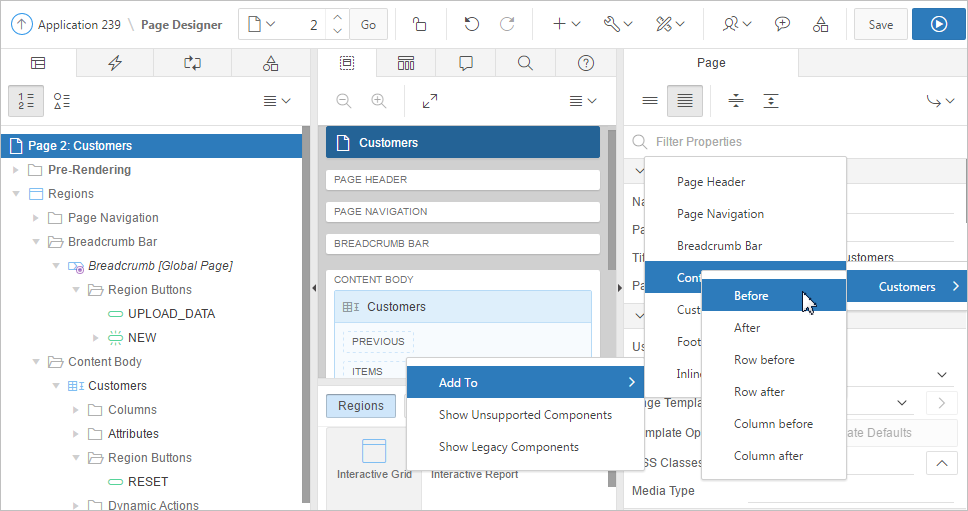
Task: Click the Lock page icon
Action: tap(421, 24)
